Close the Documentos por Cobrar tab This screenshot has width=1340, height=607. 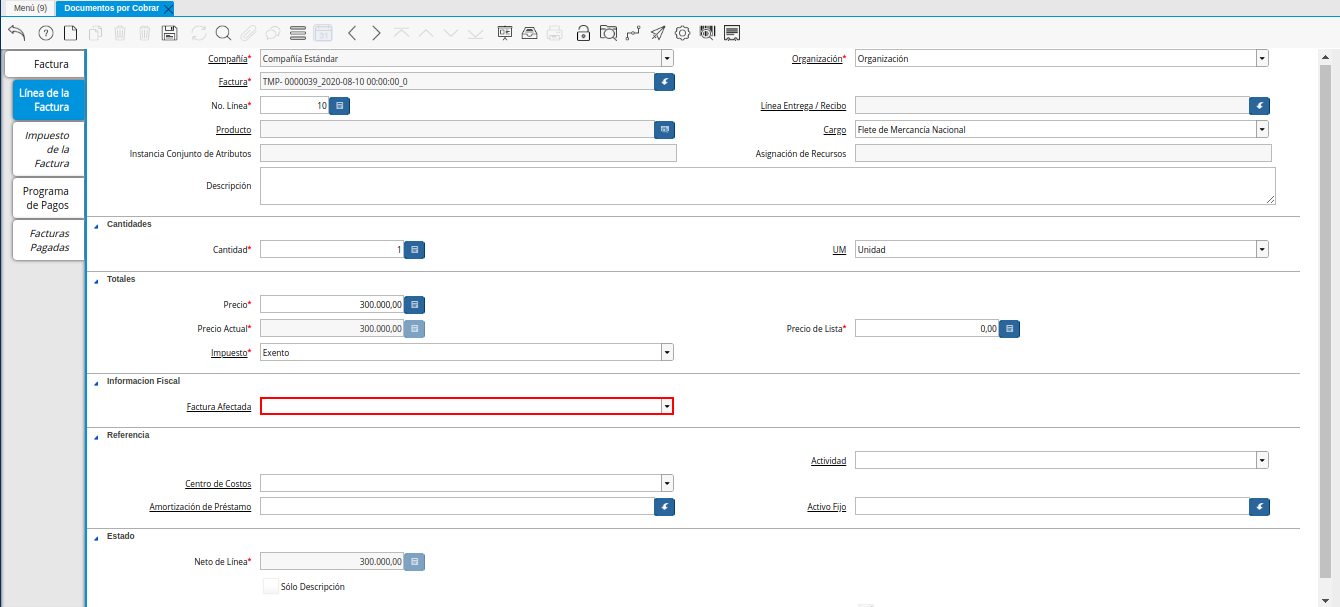168,8
